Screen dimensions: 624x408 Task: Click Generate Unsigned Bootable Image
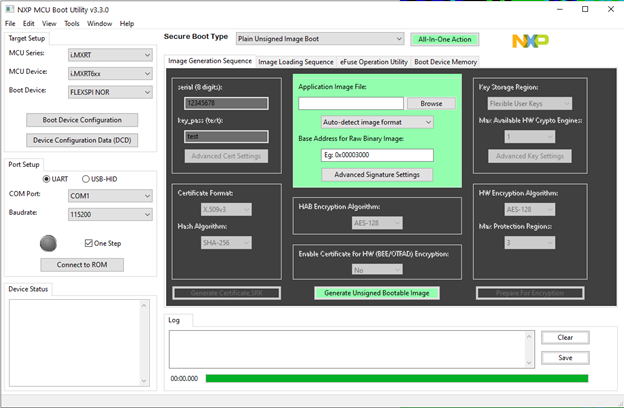coord(376,293)
